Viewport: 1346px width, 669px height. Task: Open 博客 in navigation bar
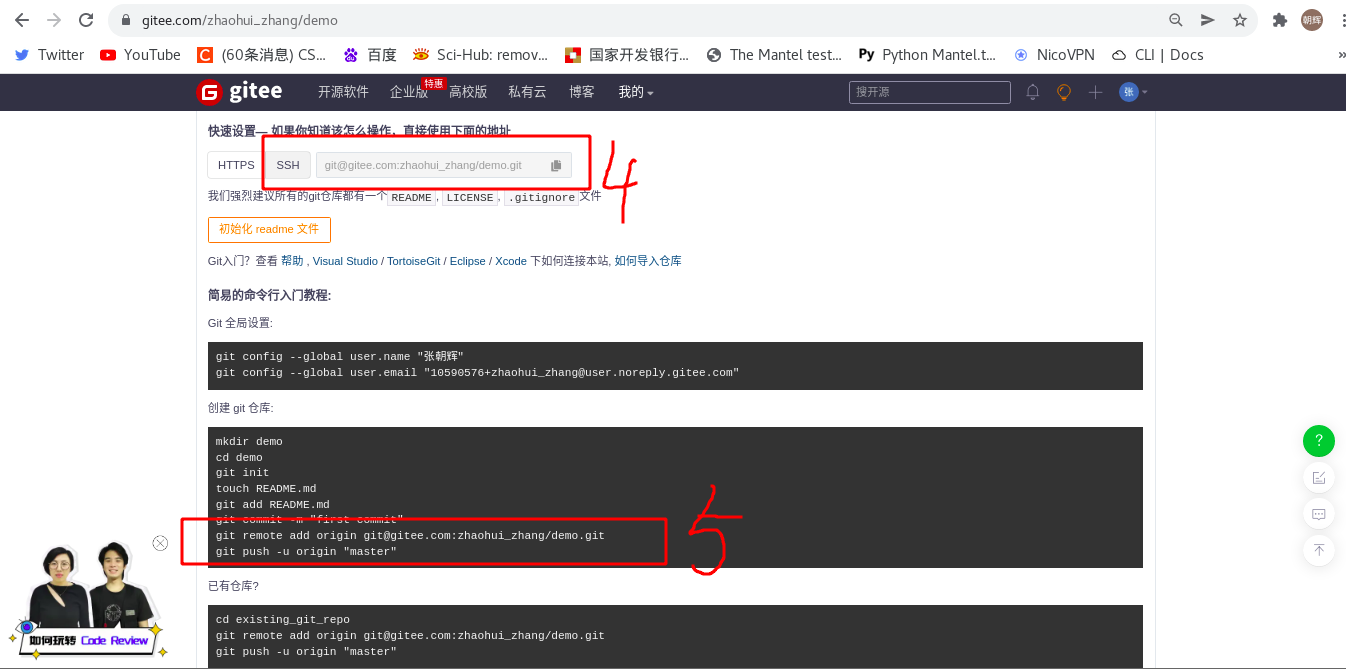tap(582, 92)
